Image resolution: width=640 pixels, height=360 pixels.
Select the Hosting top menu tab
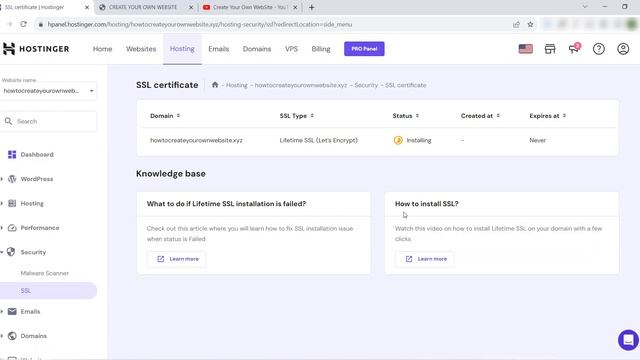(182, 49)
